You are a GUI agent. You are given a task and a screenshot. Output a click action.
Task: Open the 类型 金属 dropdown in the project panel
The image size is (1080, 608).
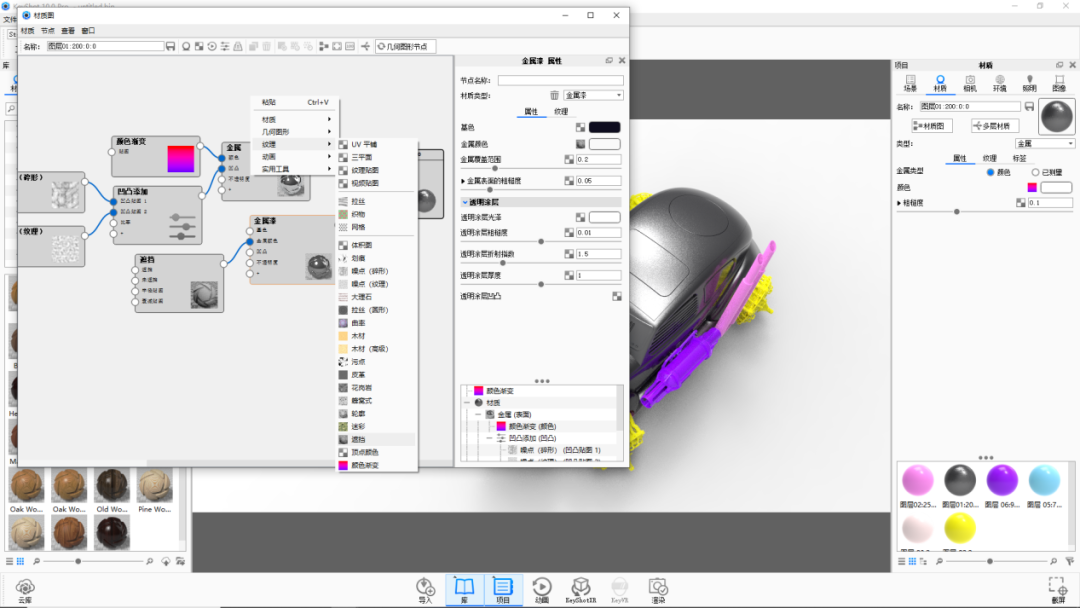[1045, 143]
